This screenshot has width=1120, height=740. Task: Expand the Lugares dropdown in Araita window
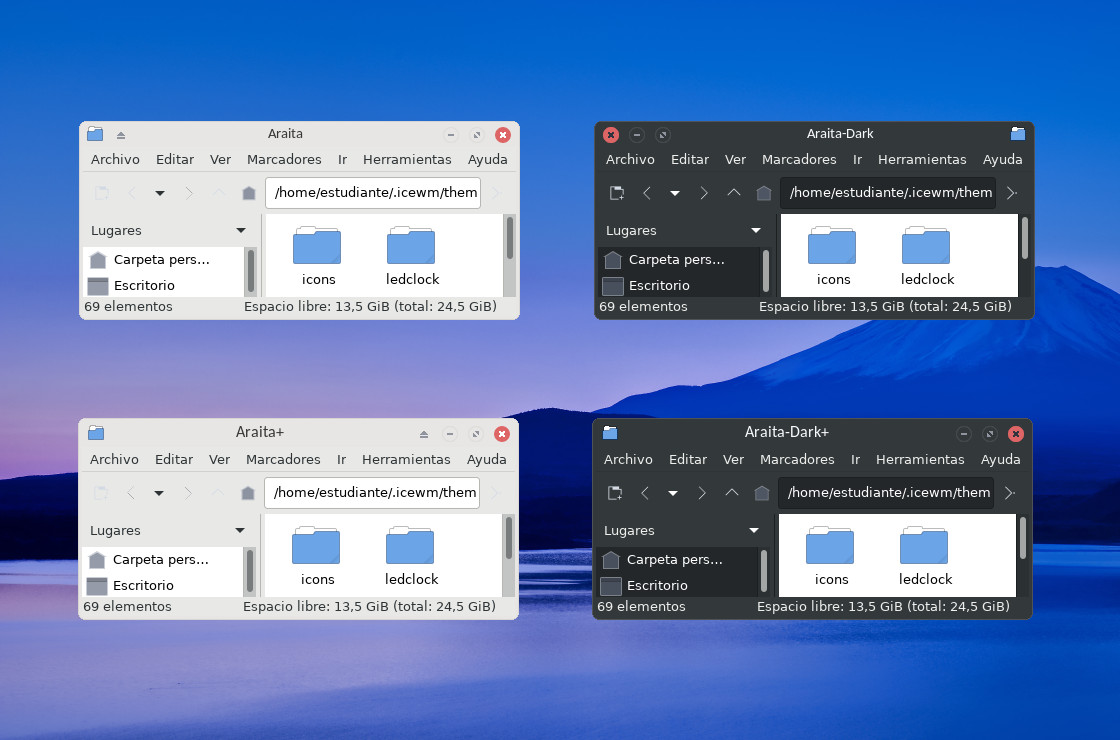coord(241,231)
